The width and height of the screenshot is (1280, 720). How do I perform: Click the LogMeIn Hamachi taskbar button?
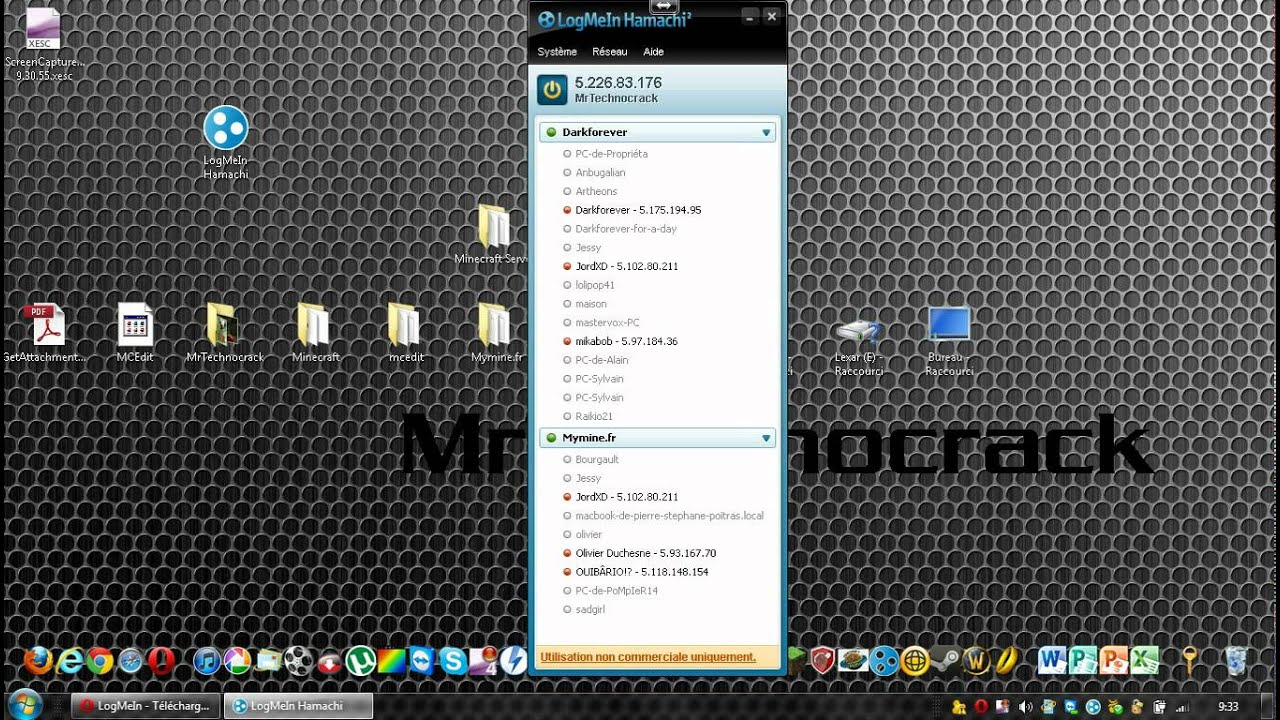point(298,706)
